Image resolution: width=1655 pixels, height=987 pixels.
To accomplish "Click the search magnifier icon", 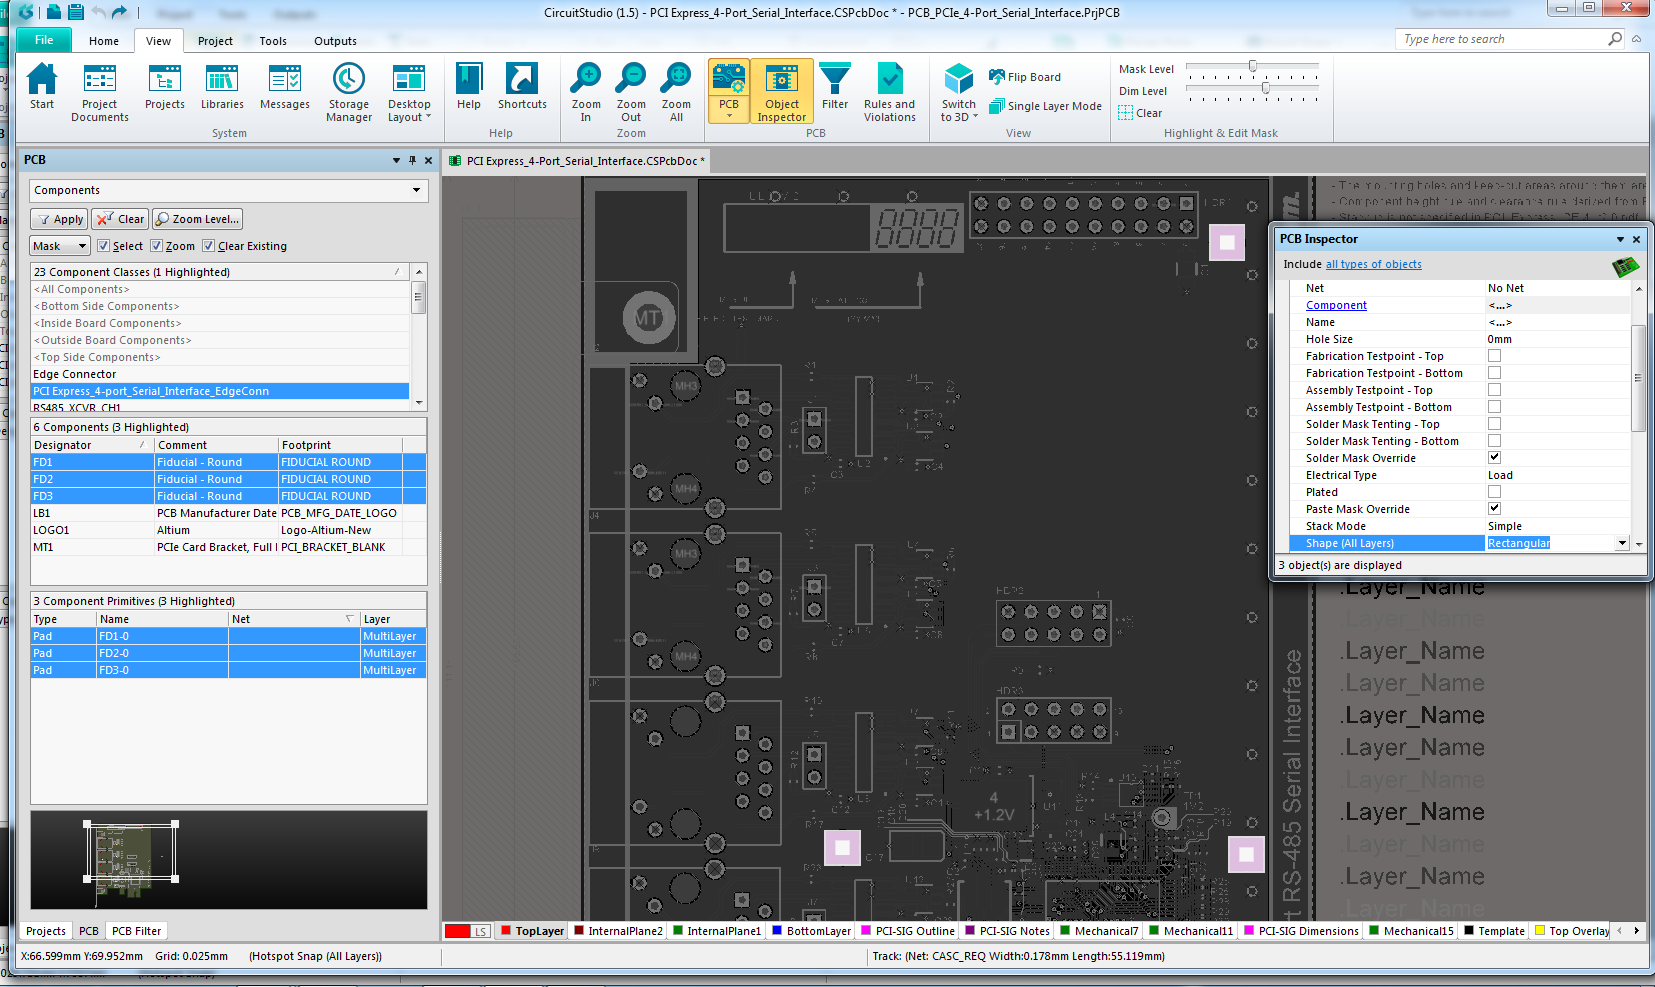I will click(x=1615, y=39).
